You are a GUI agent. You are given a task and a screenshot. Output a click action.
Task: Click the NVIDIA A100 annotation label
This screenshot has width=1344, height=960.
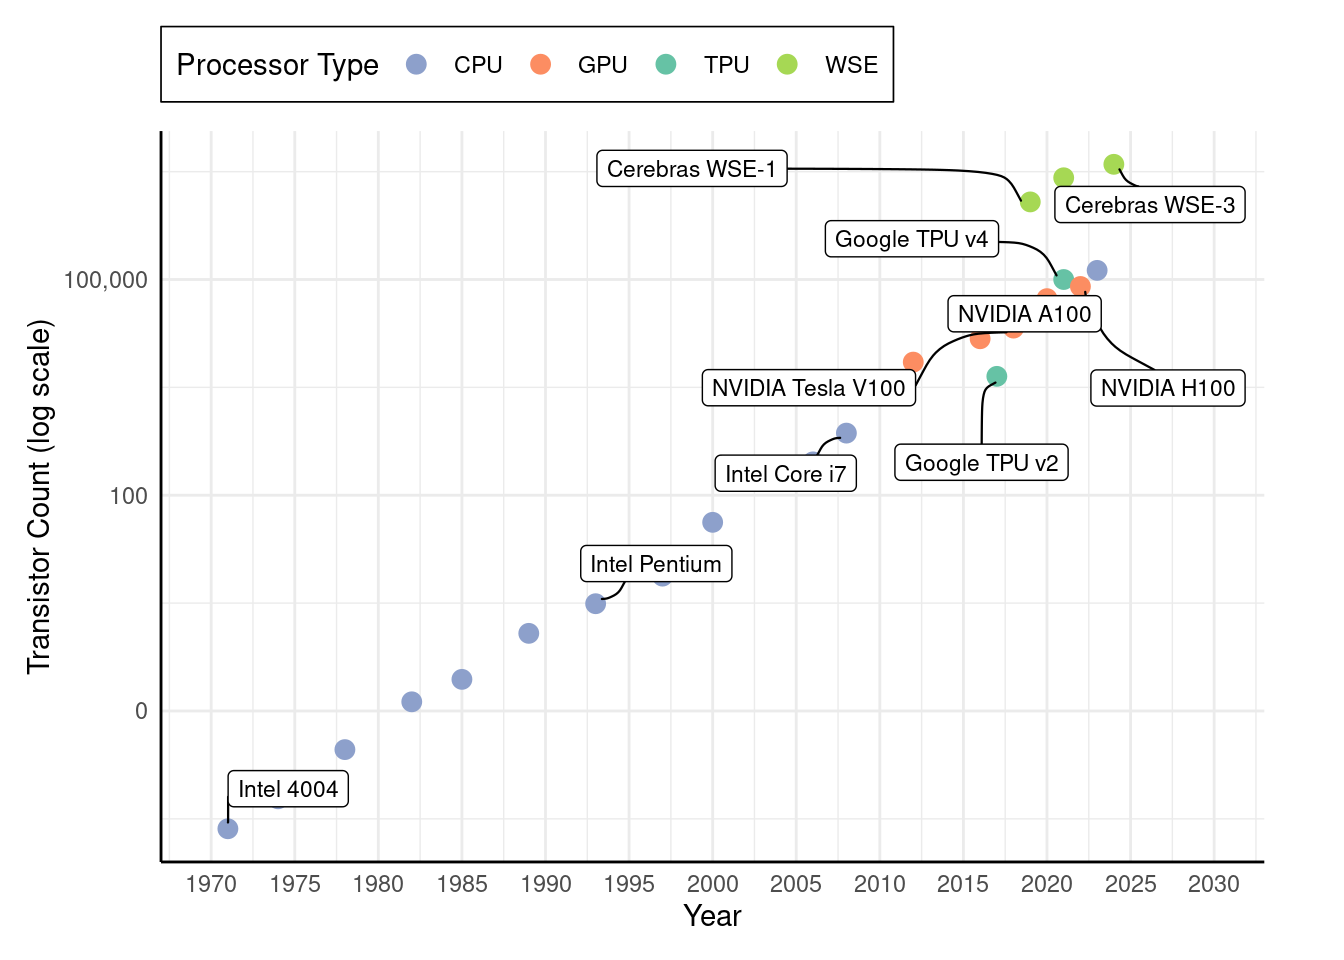coord(1024,314)
